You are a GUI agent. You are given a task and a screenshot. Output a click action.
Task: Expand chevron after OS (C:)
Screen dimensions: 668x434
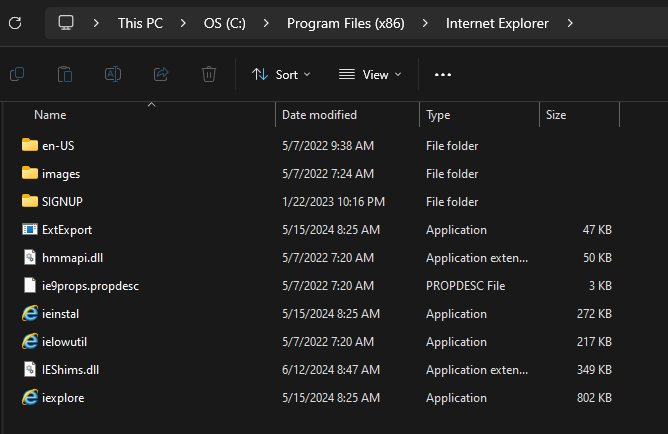266,23
